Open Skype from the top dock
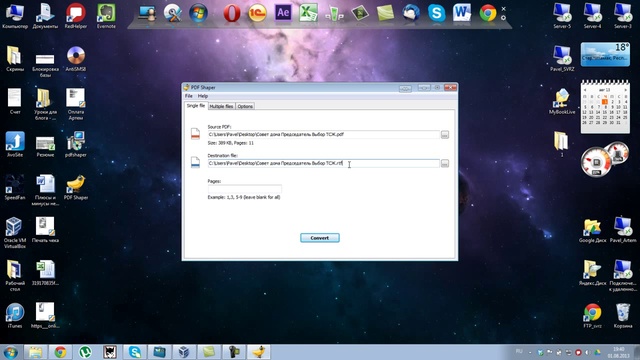The width and height of the screenshot is (640, 360). [x=436, y=13]
